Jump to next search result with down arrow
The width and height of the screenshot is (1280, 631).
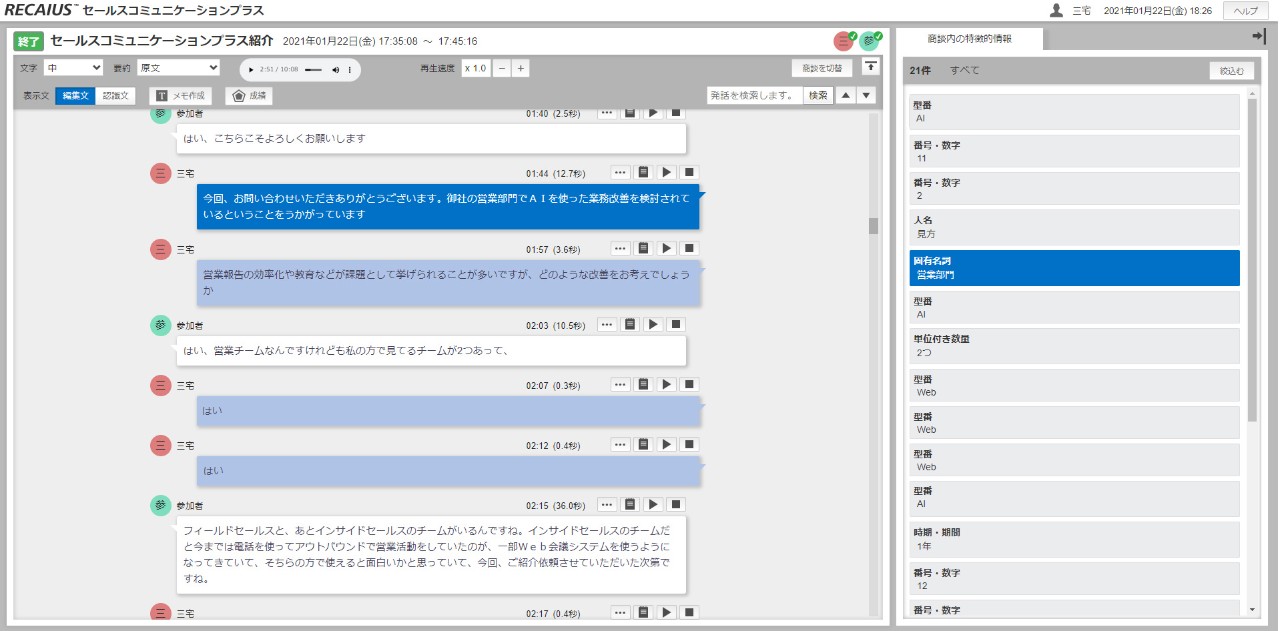[866, 95]
